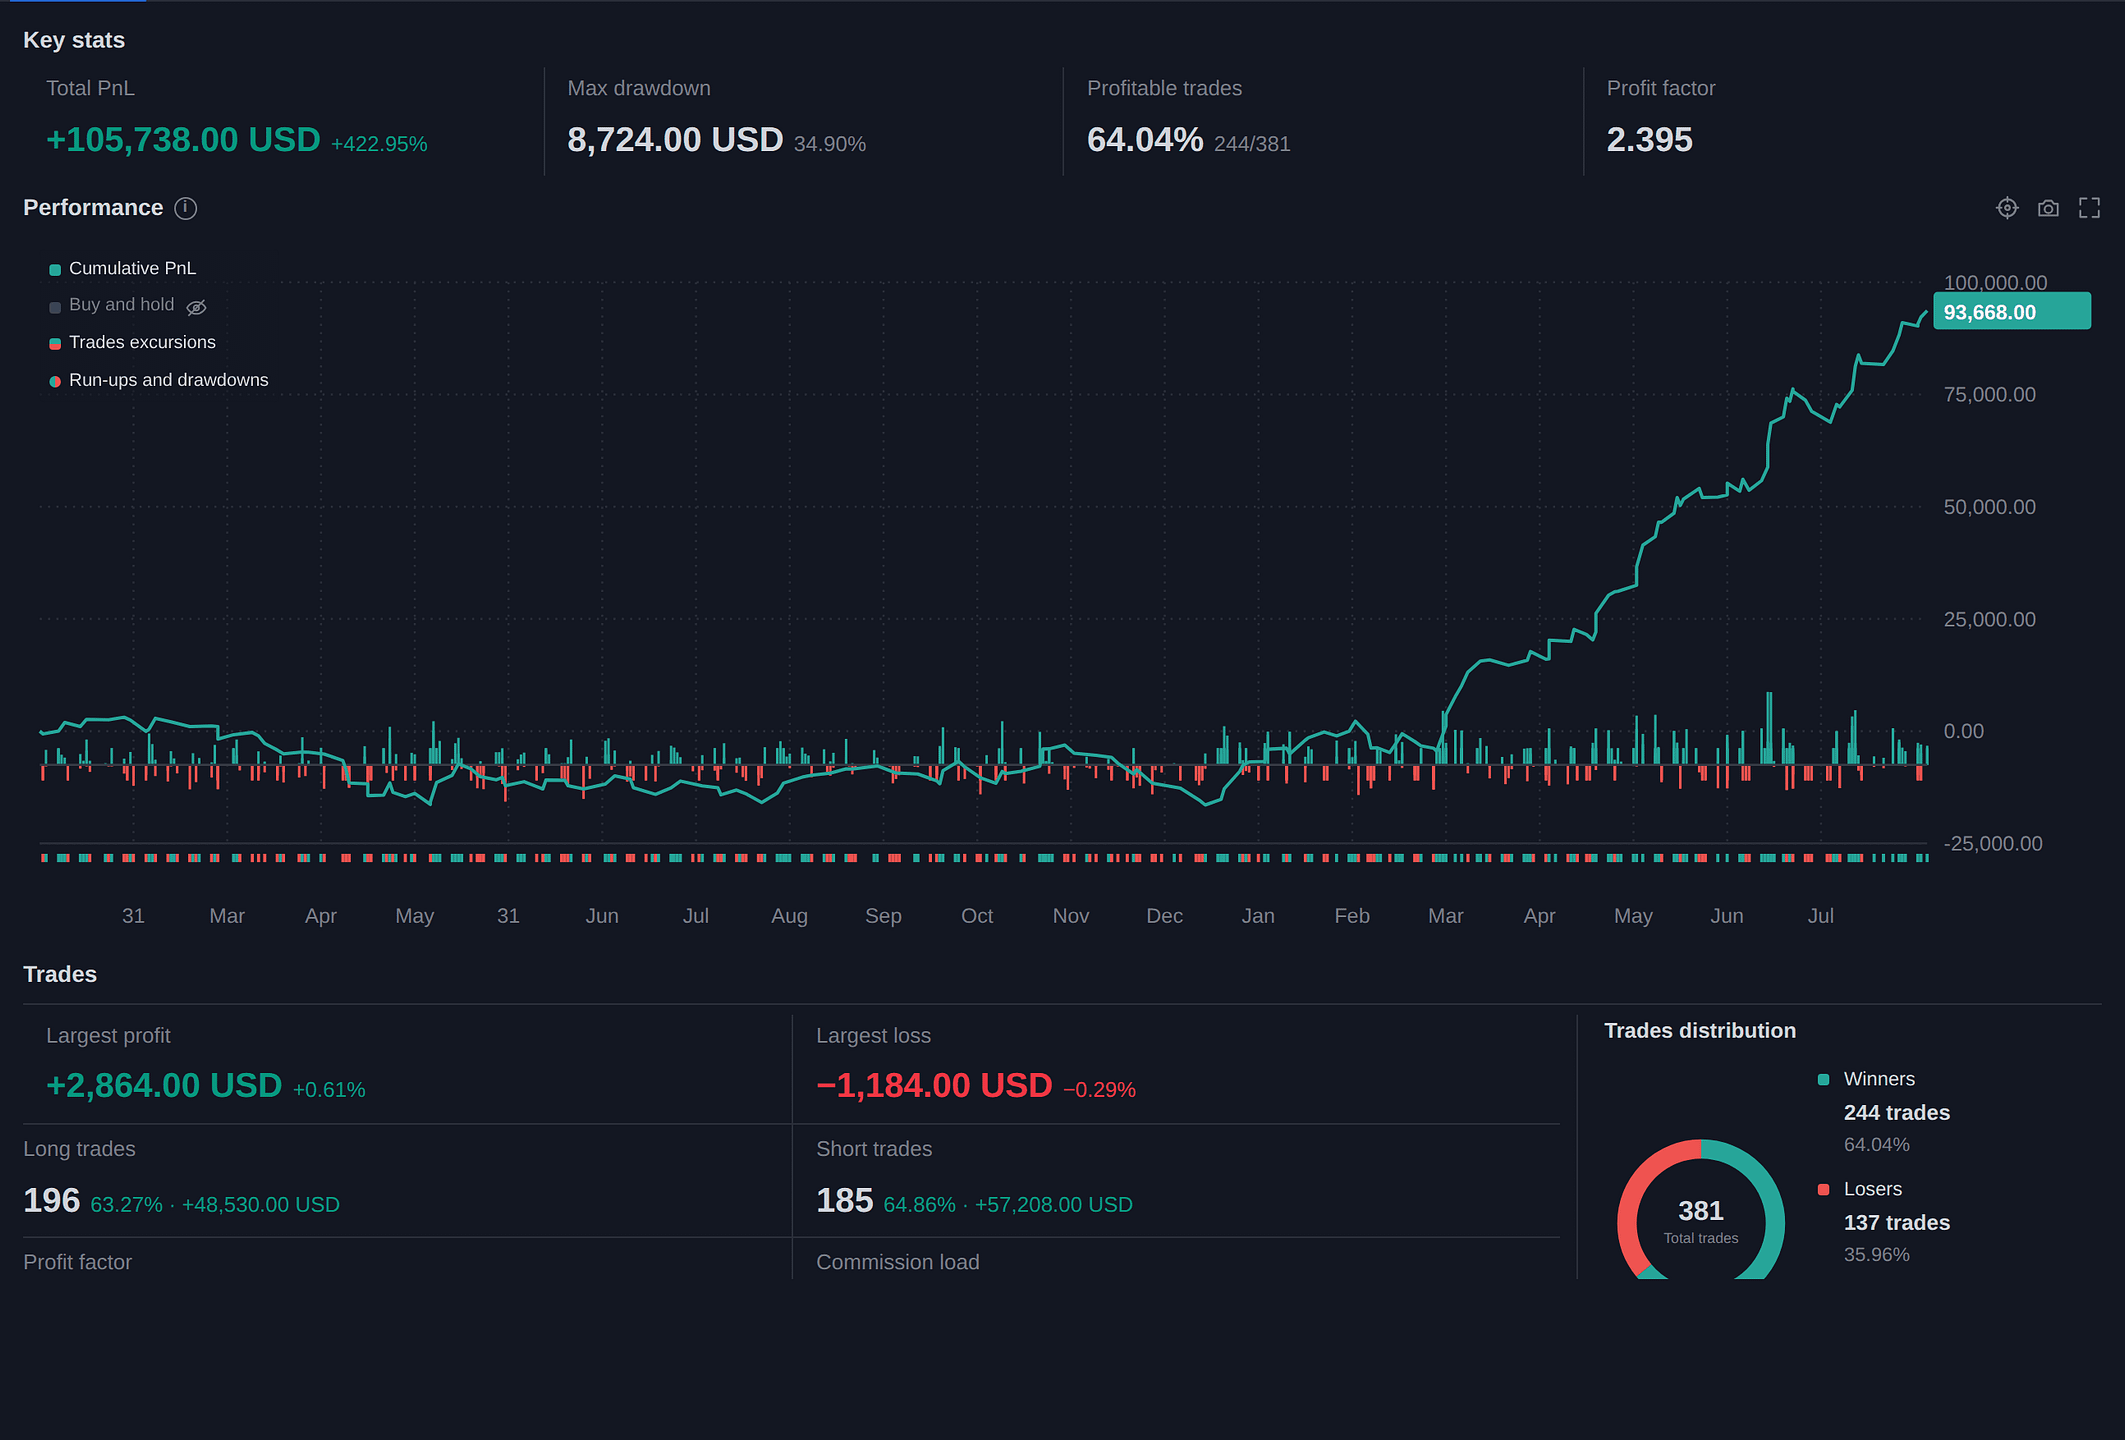
Task: Select the 8,724.00 USD max drawdown value
Action: click(675, 140)
